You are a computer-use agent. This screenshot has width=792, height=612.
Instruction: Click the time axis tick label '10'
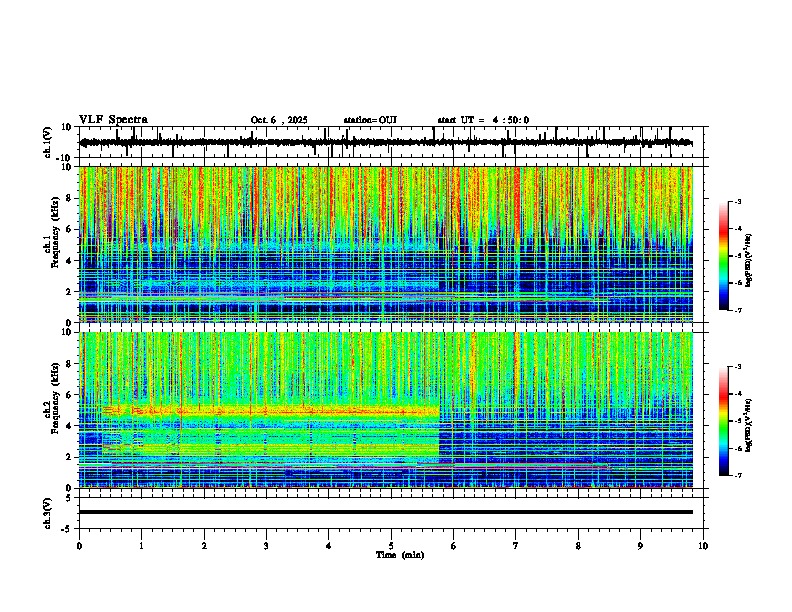click(703, 546)
